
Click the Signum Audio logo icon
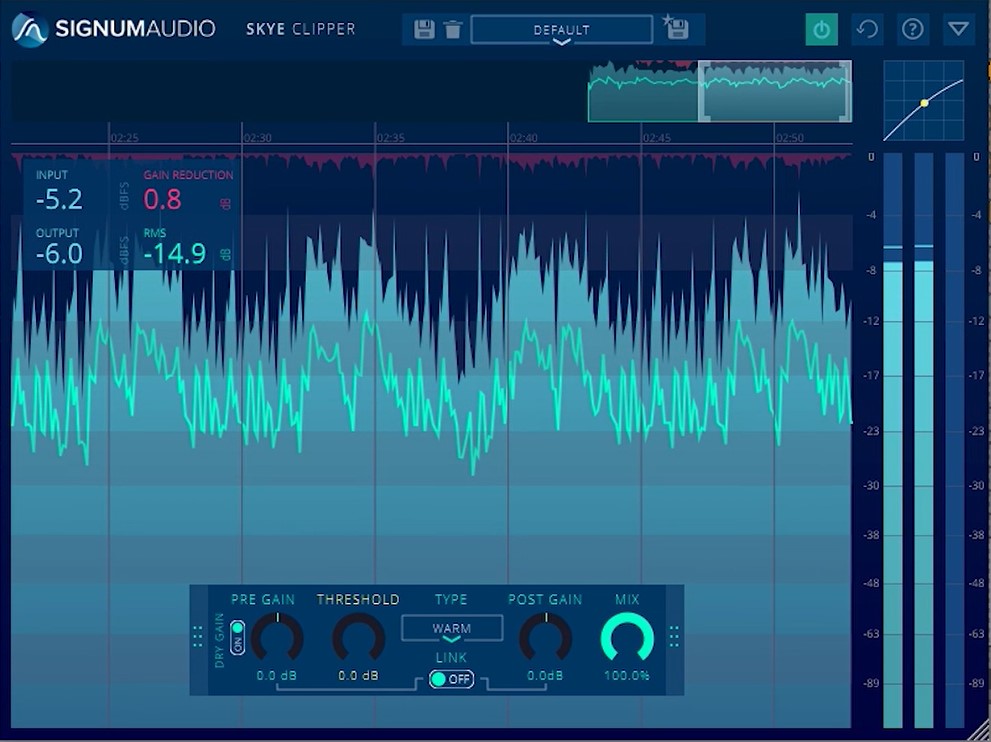coord(30,29)
